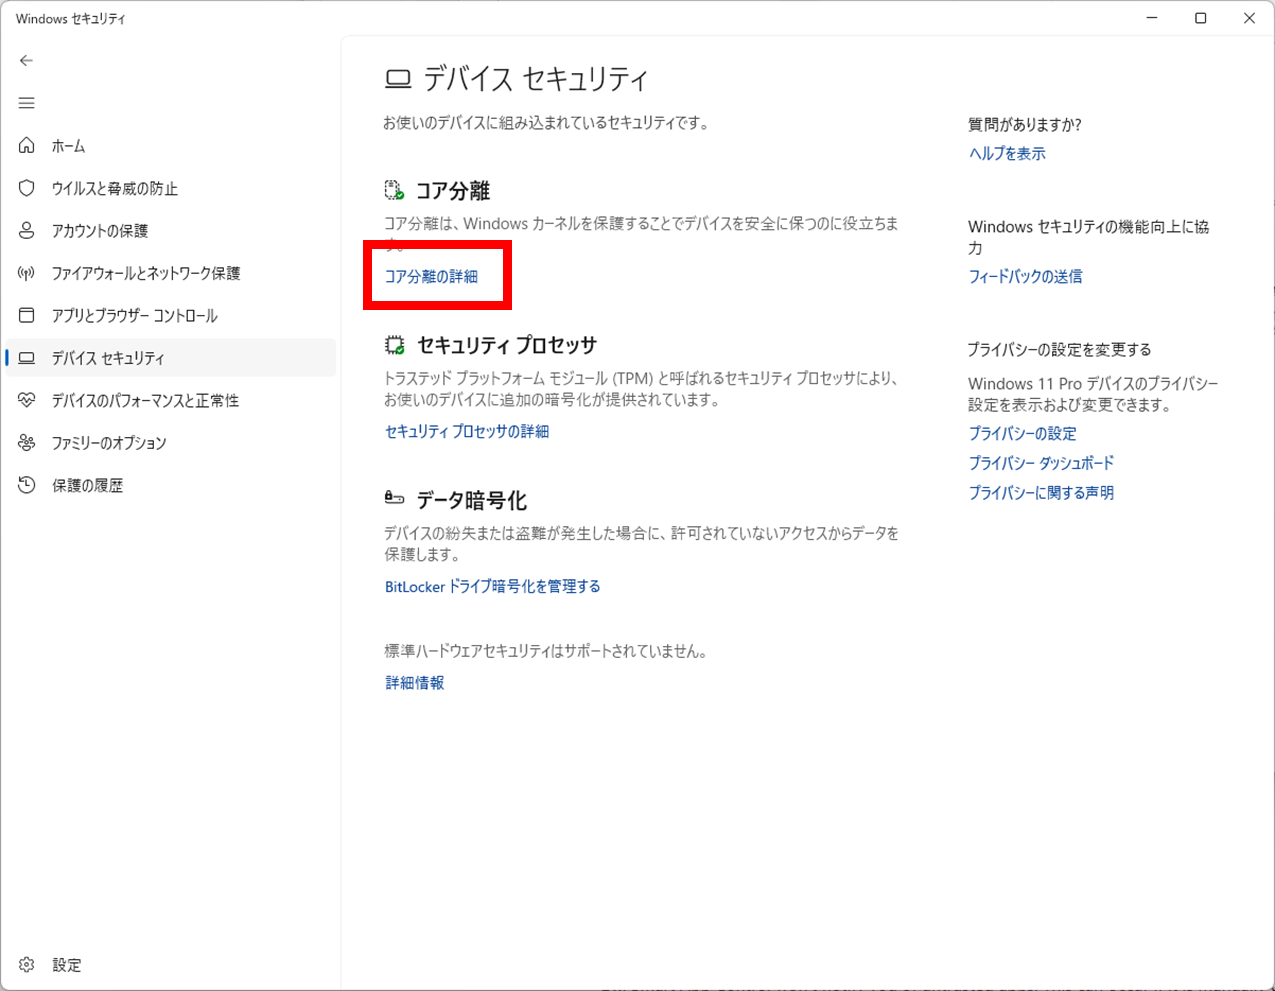The image size is (1275, 991).
Task: Open 保護の履歴 in the sidebar
Action: click(170, 485)
